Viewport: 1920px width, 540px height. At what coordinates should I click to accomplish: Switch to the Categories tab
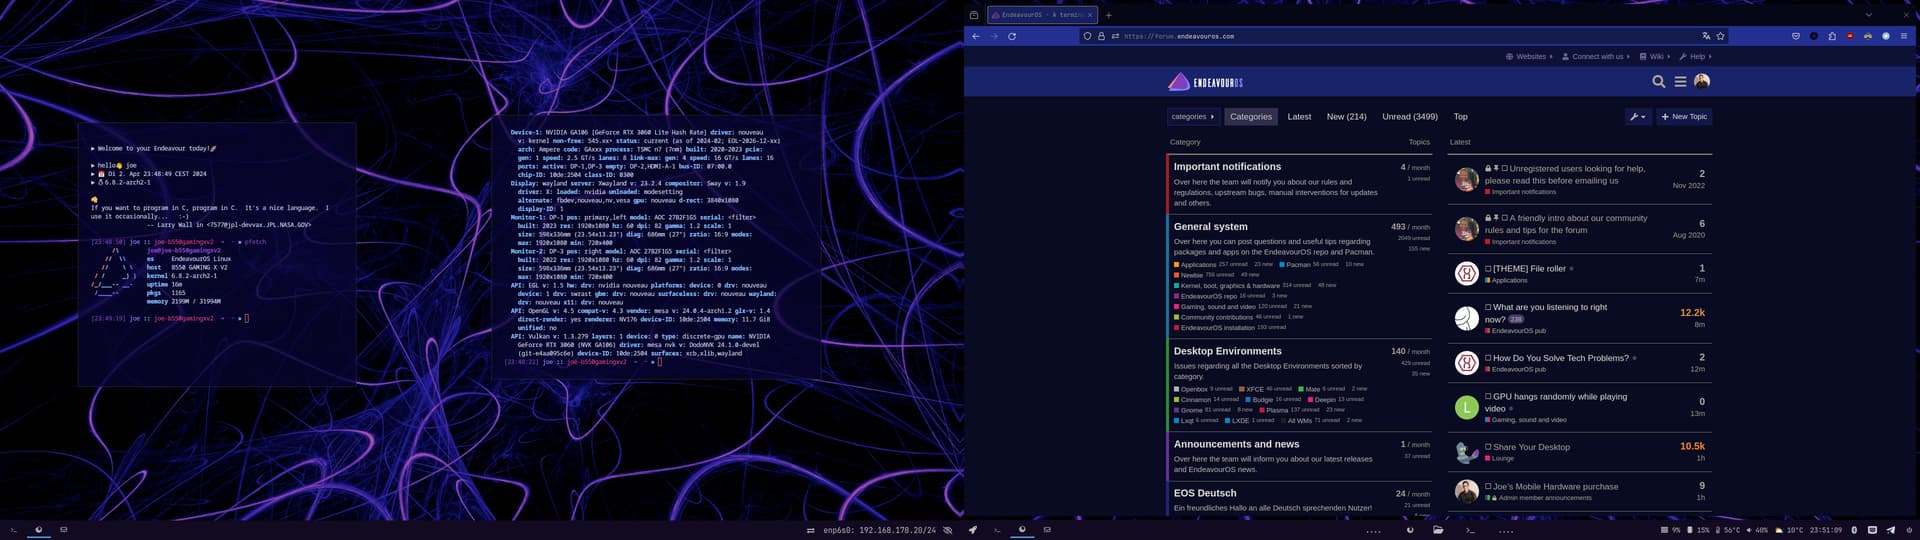[1251, 117]
